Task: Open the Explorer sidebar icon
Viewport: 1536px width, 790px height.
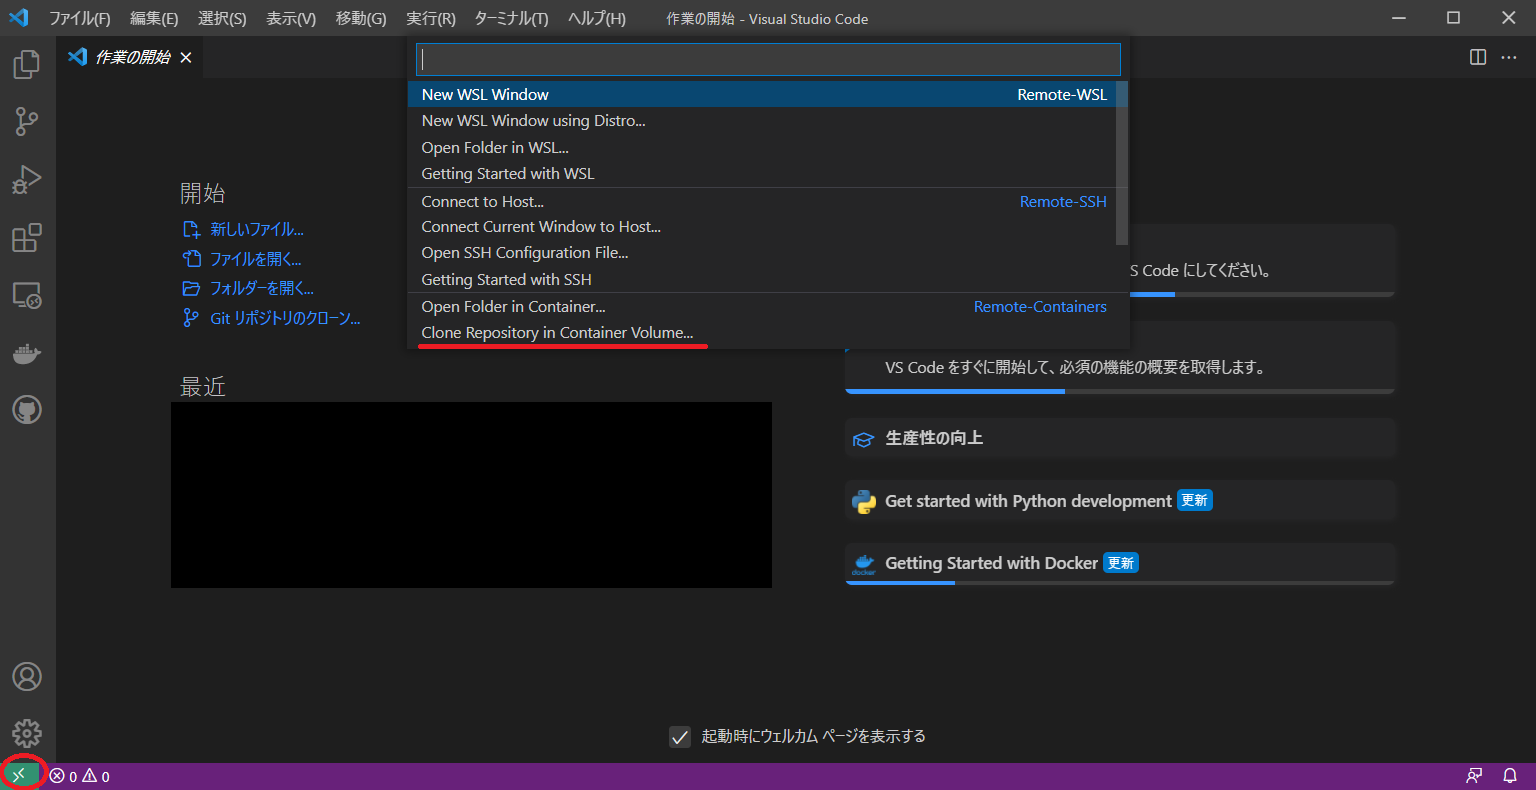Action: [x=26, y=63]
